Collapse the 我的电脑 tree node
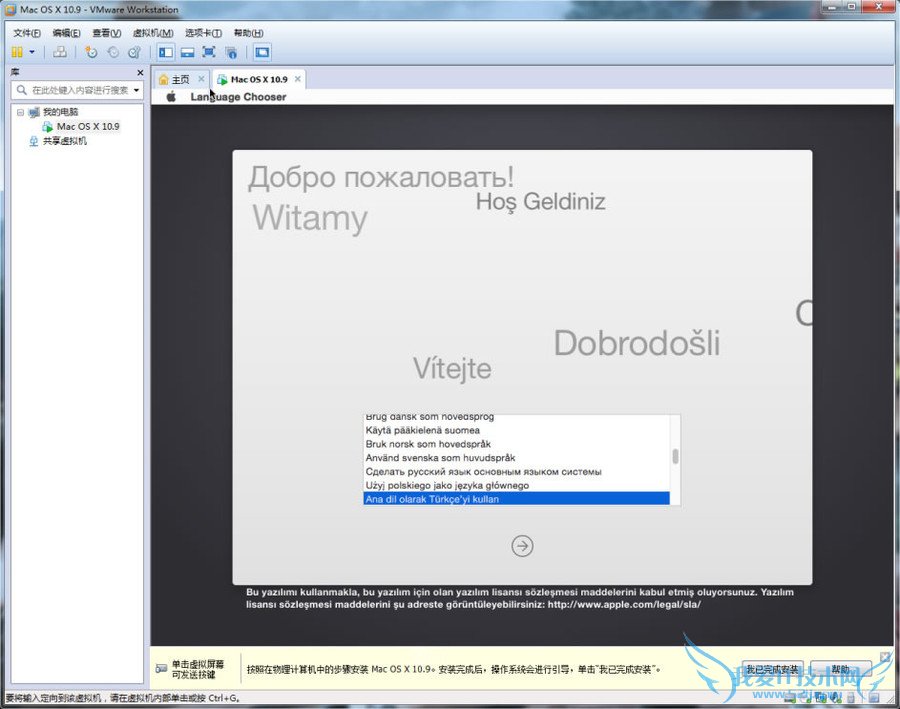Viewport: 900px width, 709px height. coord(20,113)
